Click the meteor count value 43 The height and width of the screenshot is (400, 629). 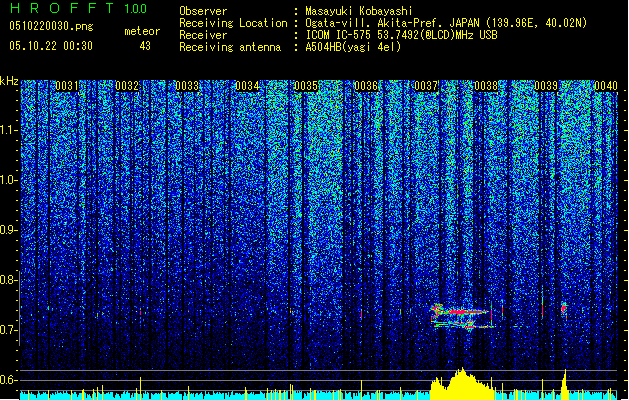145,46
